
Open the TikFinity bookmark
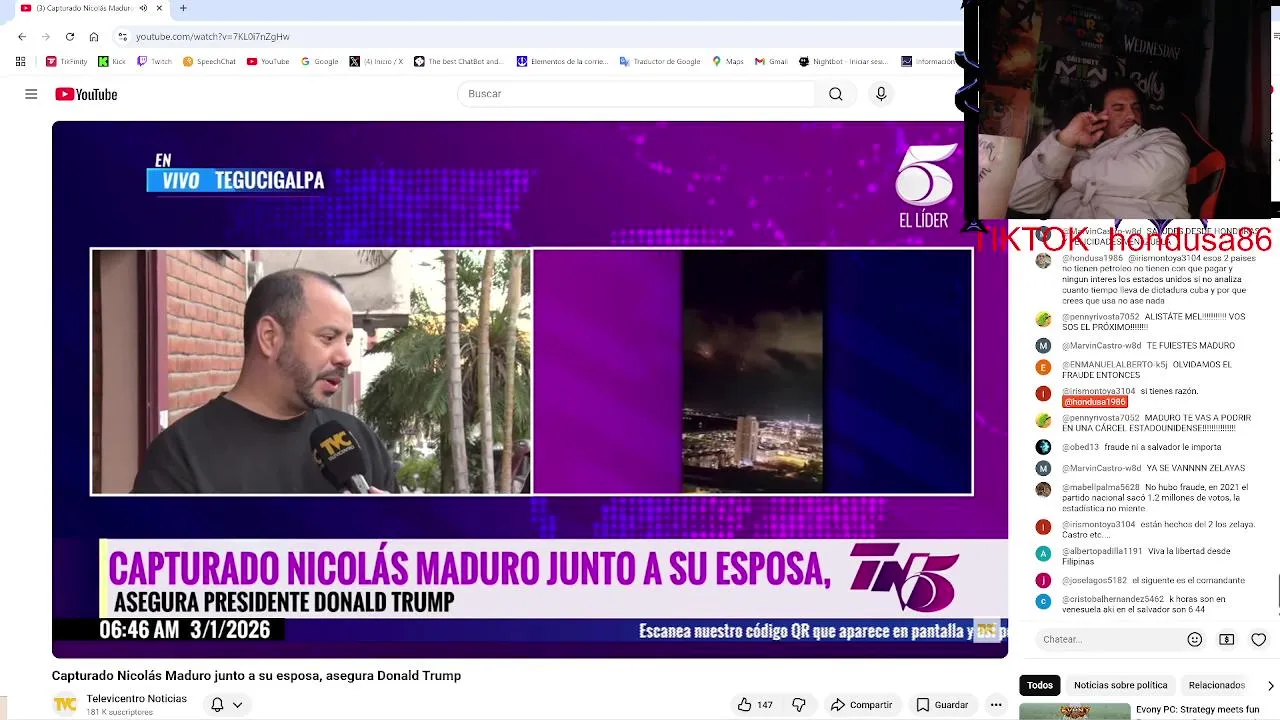click(x=67, y=61)
